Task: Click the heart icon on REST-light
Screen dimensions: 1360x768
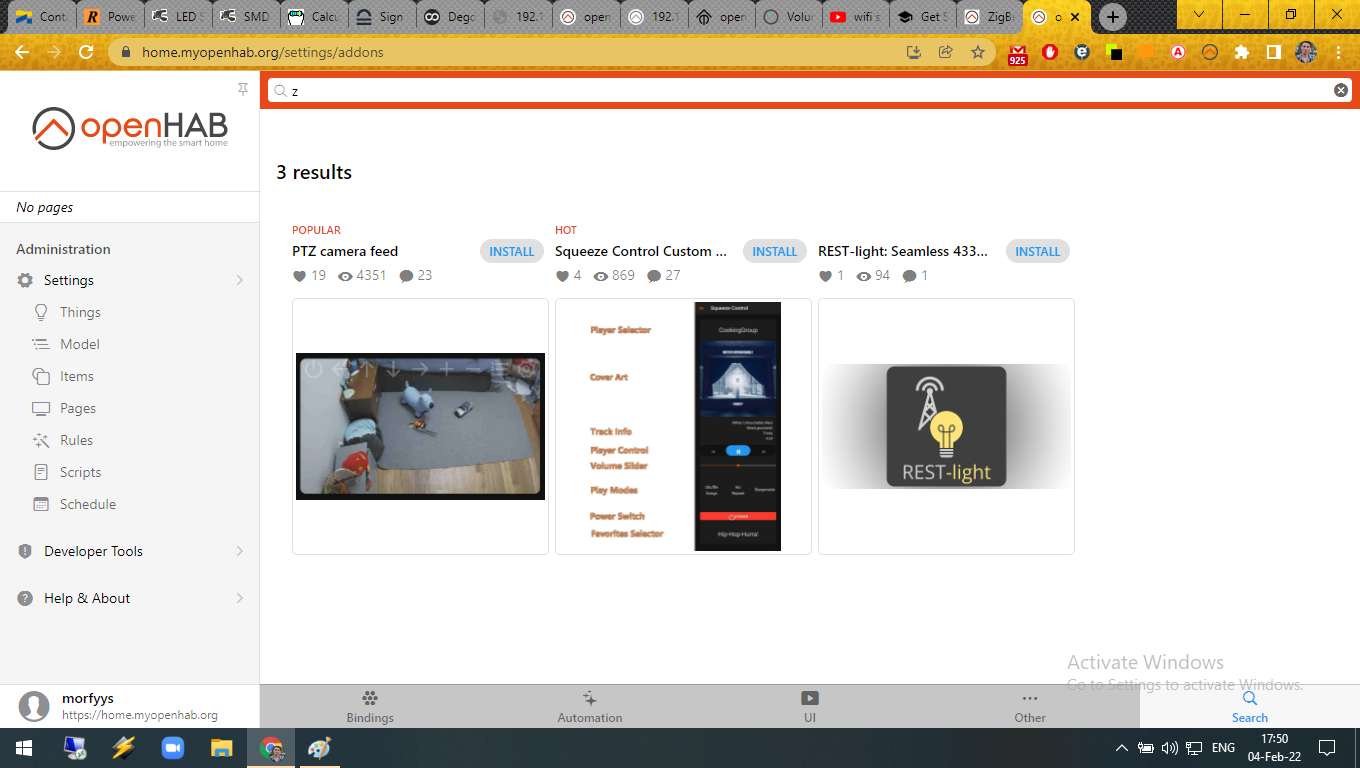Action: pos(825,276)
